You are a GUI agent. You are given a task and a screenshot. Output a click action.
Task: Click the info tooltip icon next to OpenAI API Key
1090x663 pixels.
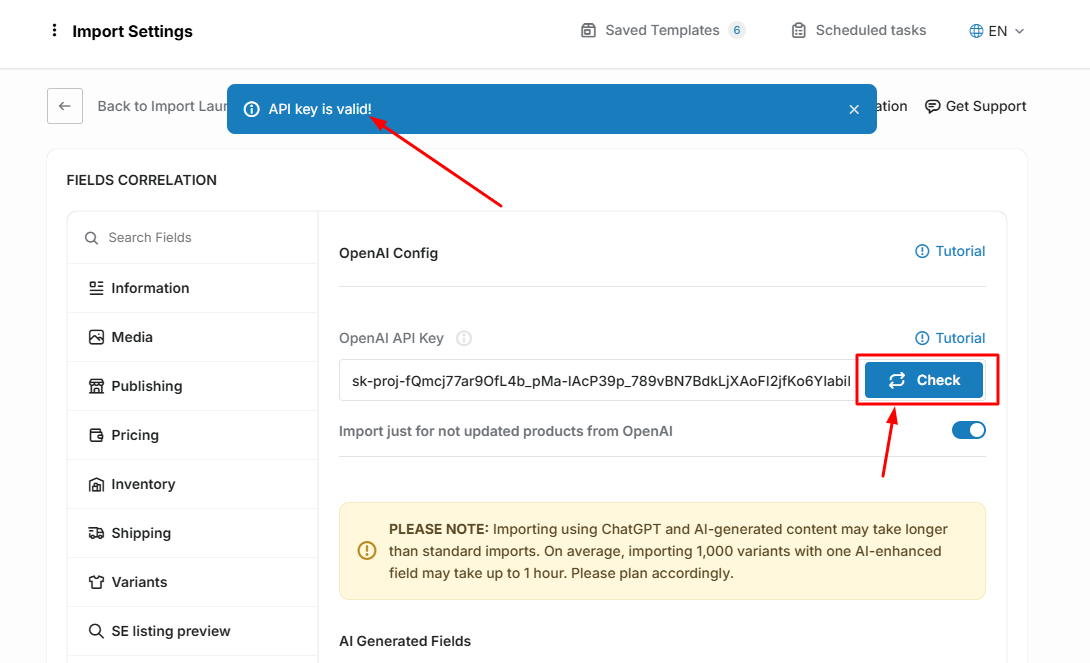pos(464,338)
